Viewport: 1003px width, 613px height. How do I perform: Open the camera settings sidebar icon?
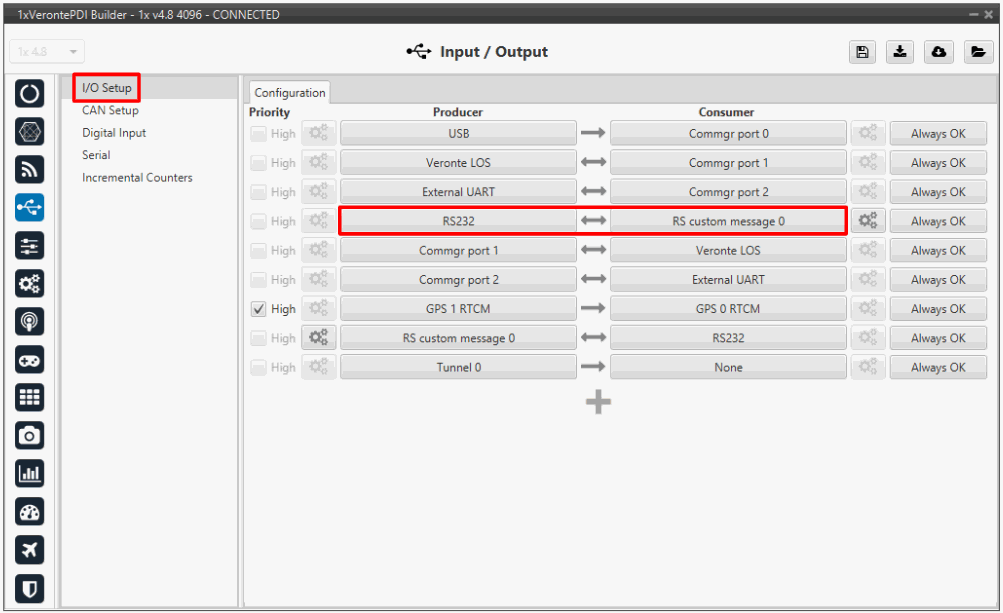pos(30,435)
